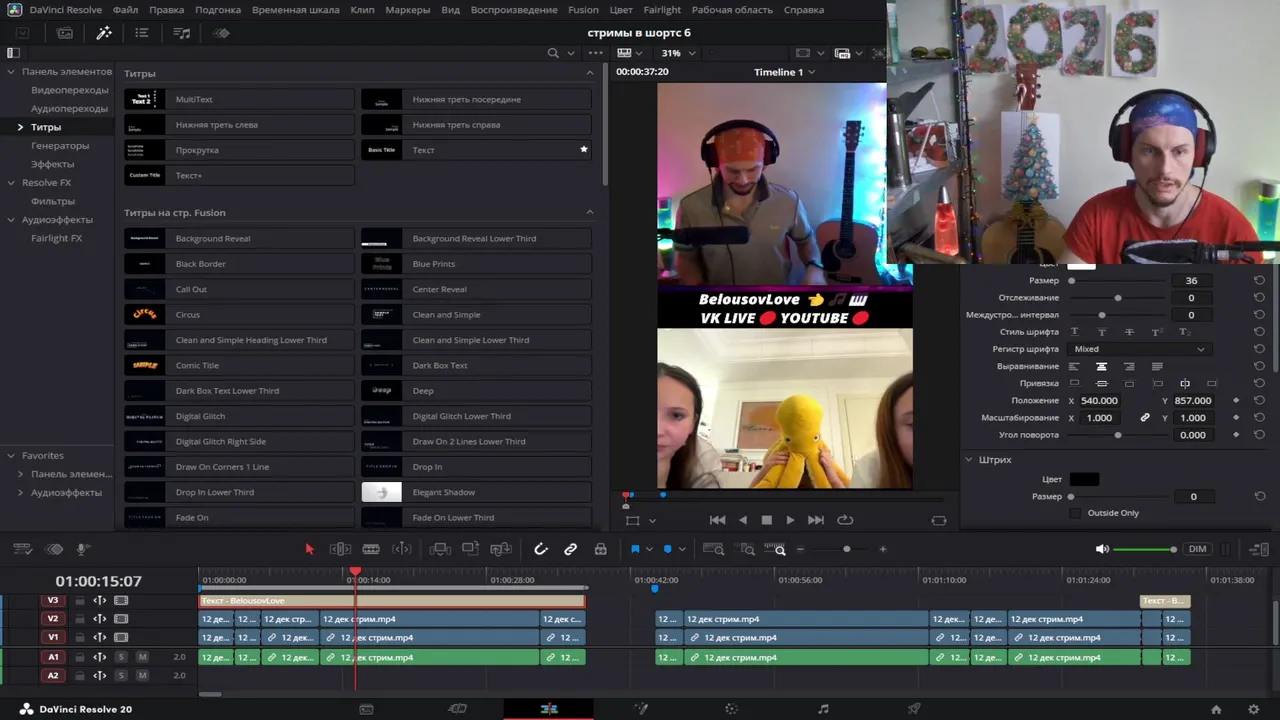Open the Fusion page at the bottom bar
Viewport: 1280px width, 720px height.
pyautogui.click(x=641, y=709)
